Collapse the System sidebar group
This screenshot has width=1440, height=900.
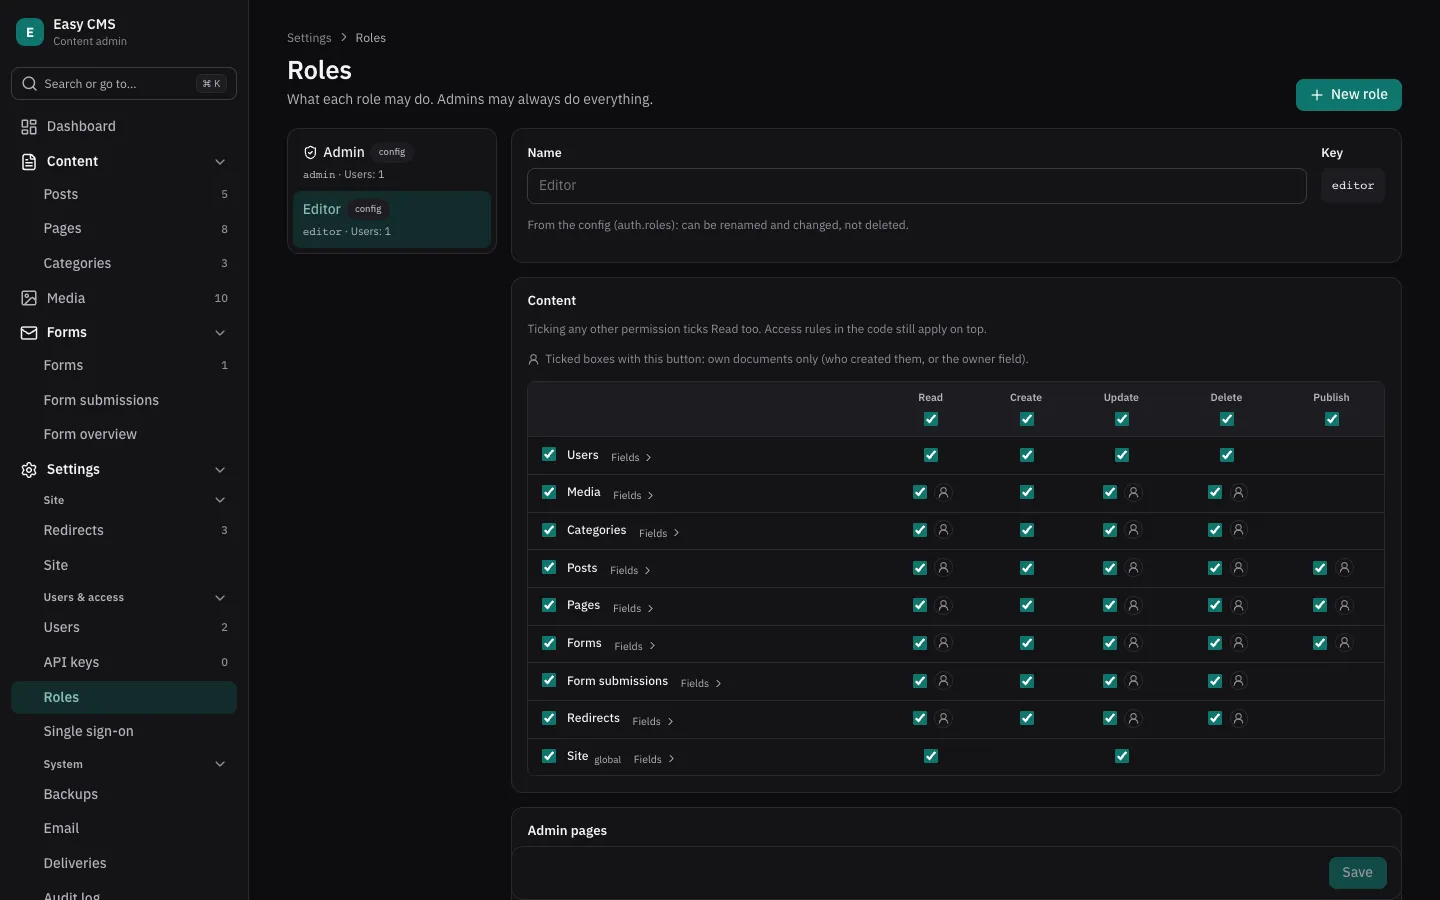[220, 765]
